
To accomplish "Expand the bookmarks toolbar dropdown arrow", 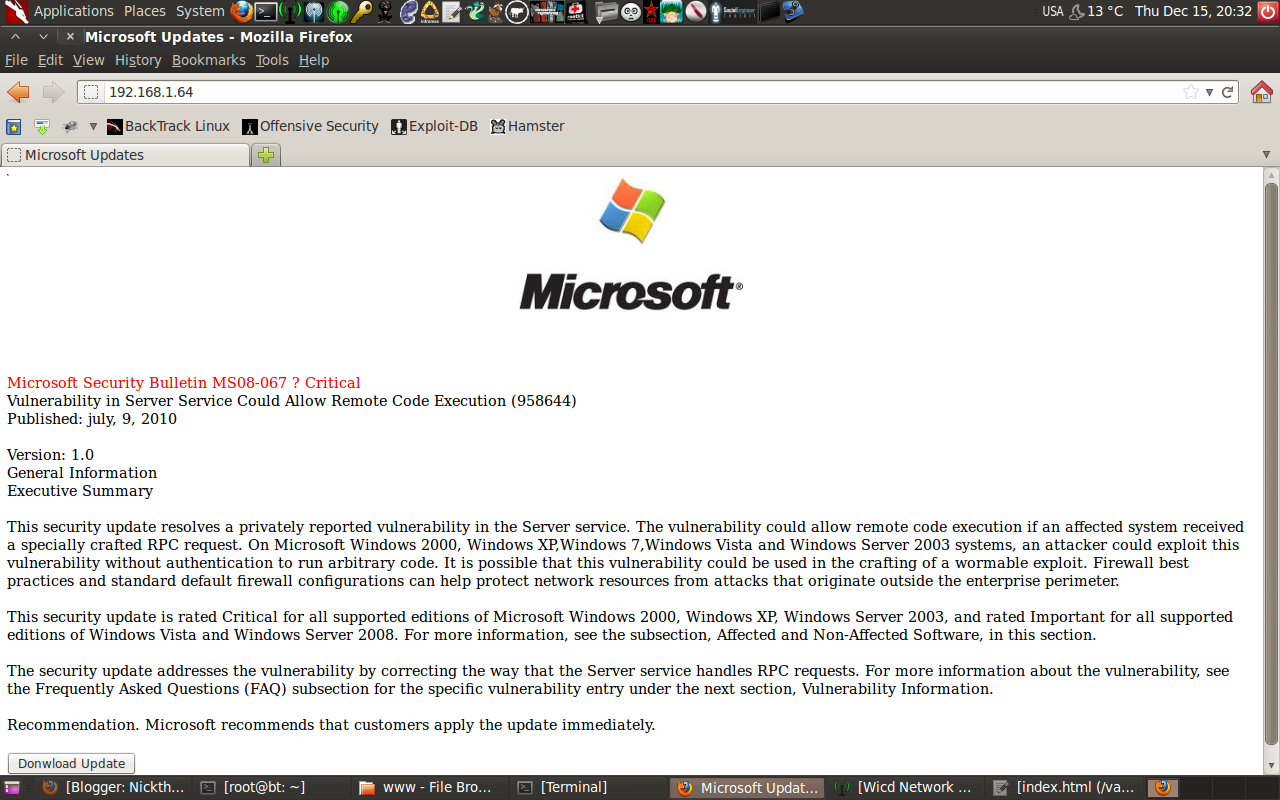I will click(93, 127).
